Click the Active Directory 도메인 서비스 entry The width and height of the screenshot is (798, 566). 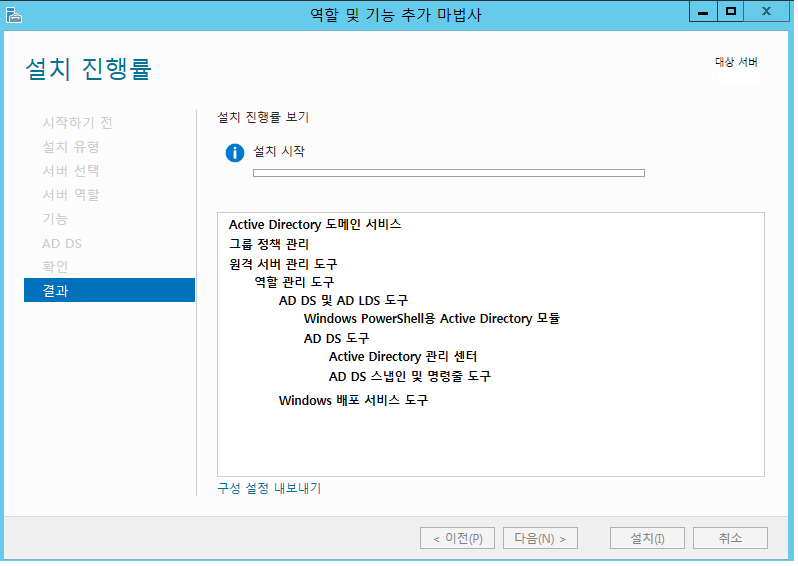click(315, 224)
